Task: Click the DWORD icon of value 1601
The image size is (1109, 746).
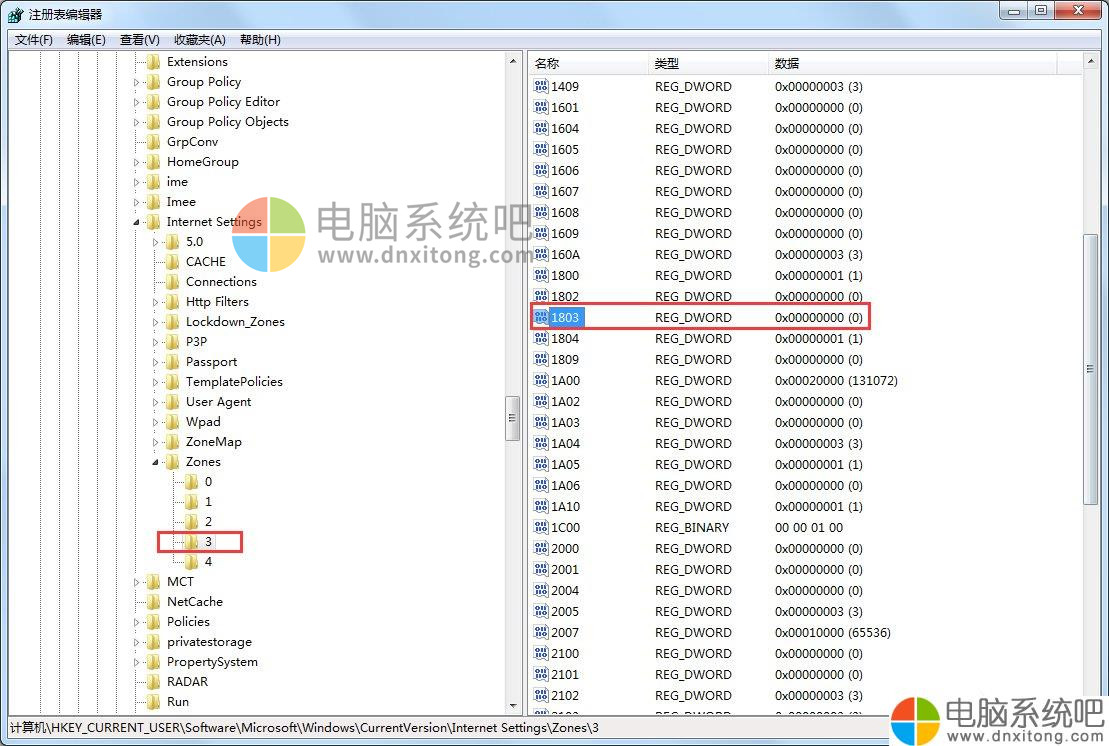Action: pos(541,107)
